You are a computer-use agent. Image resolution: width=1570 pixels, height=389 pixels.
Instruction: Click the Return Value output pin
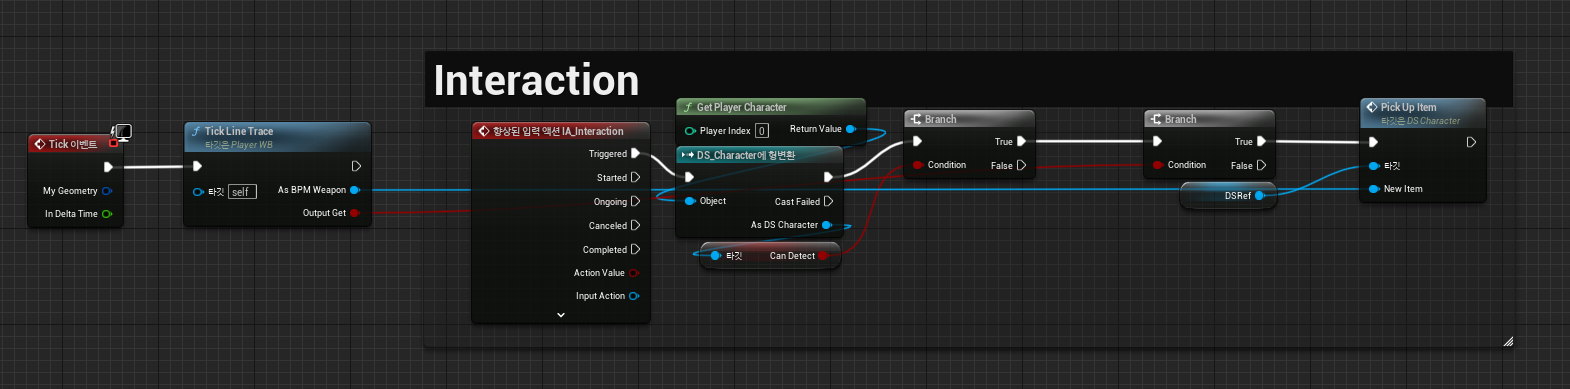851,129
